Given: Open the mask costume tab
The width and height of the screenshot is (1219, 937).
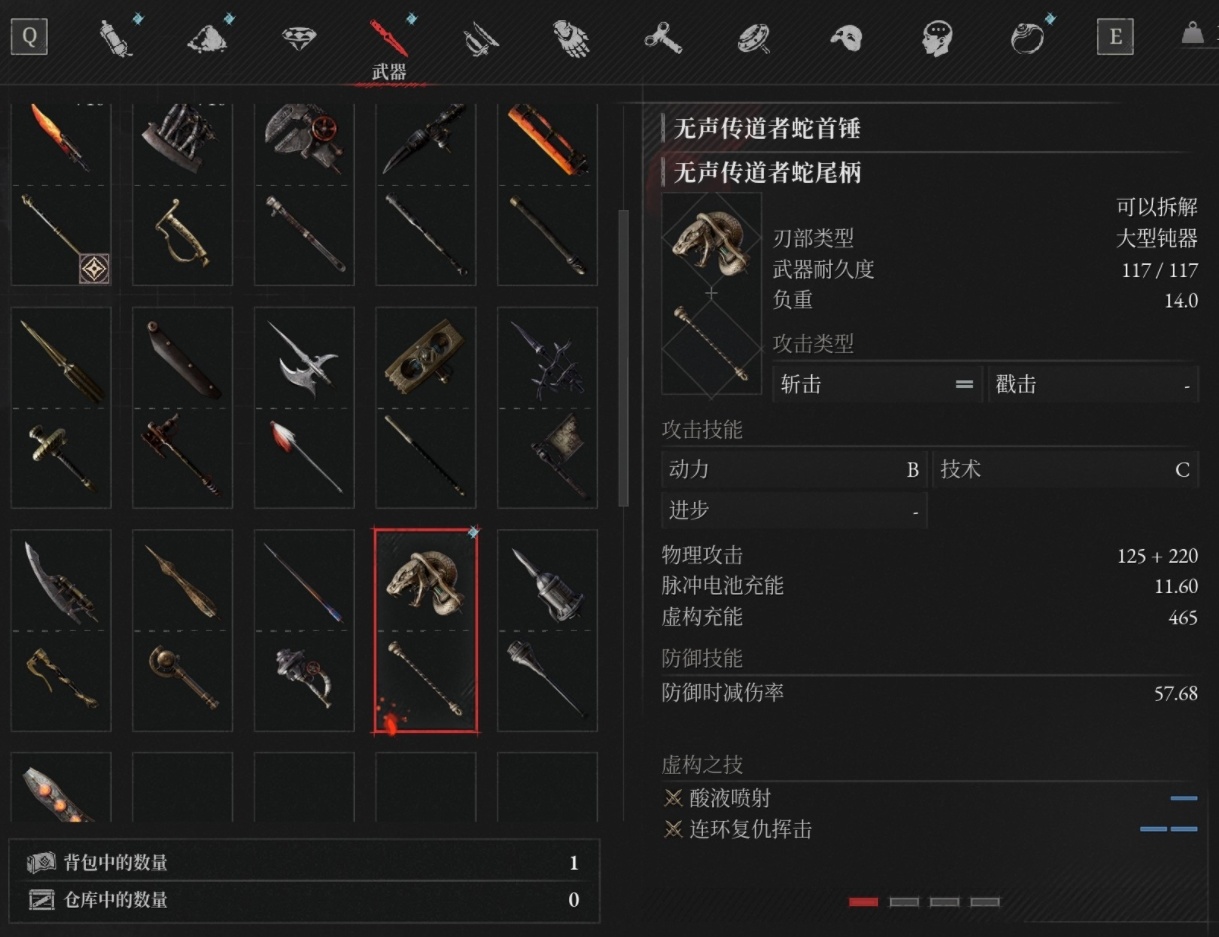Looking at the screenshot, I should 845,39.
